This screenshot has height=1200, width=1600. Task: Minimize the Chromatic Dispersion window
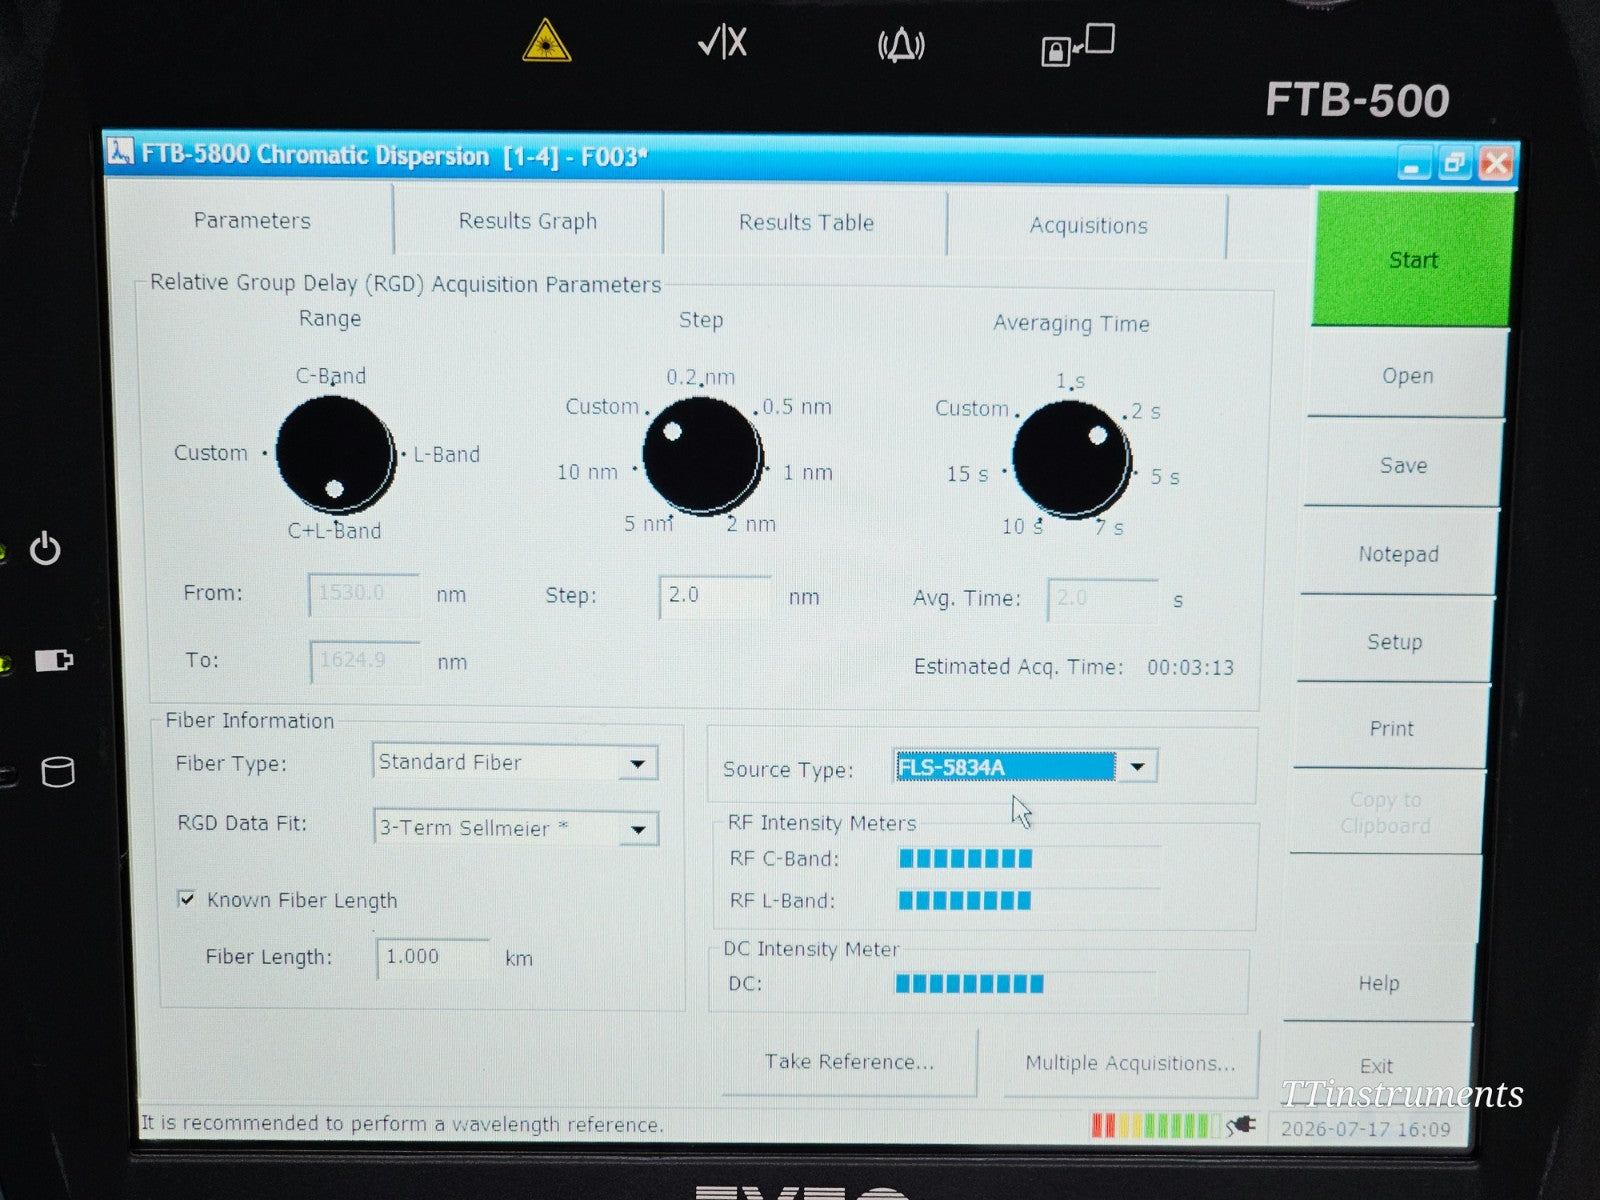1414,165
